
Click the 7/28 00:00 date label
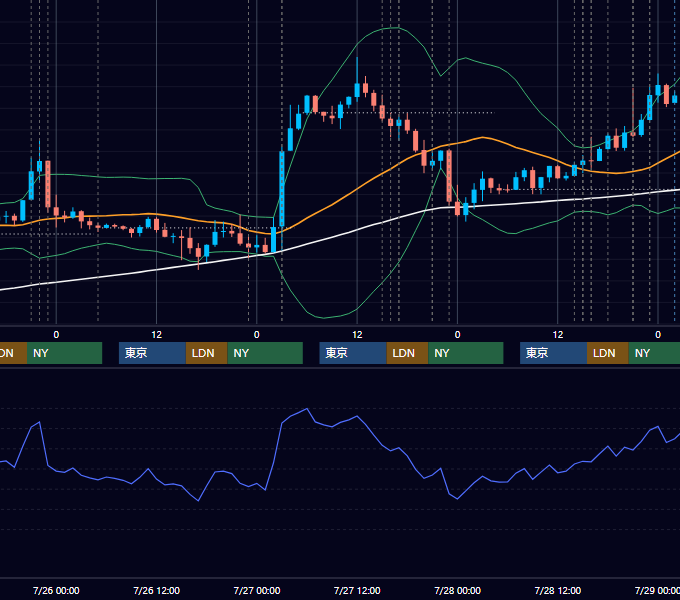[458, 590]
